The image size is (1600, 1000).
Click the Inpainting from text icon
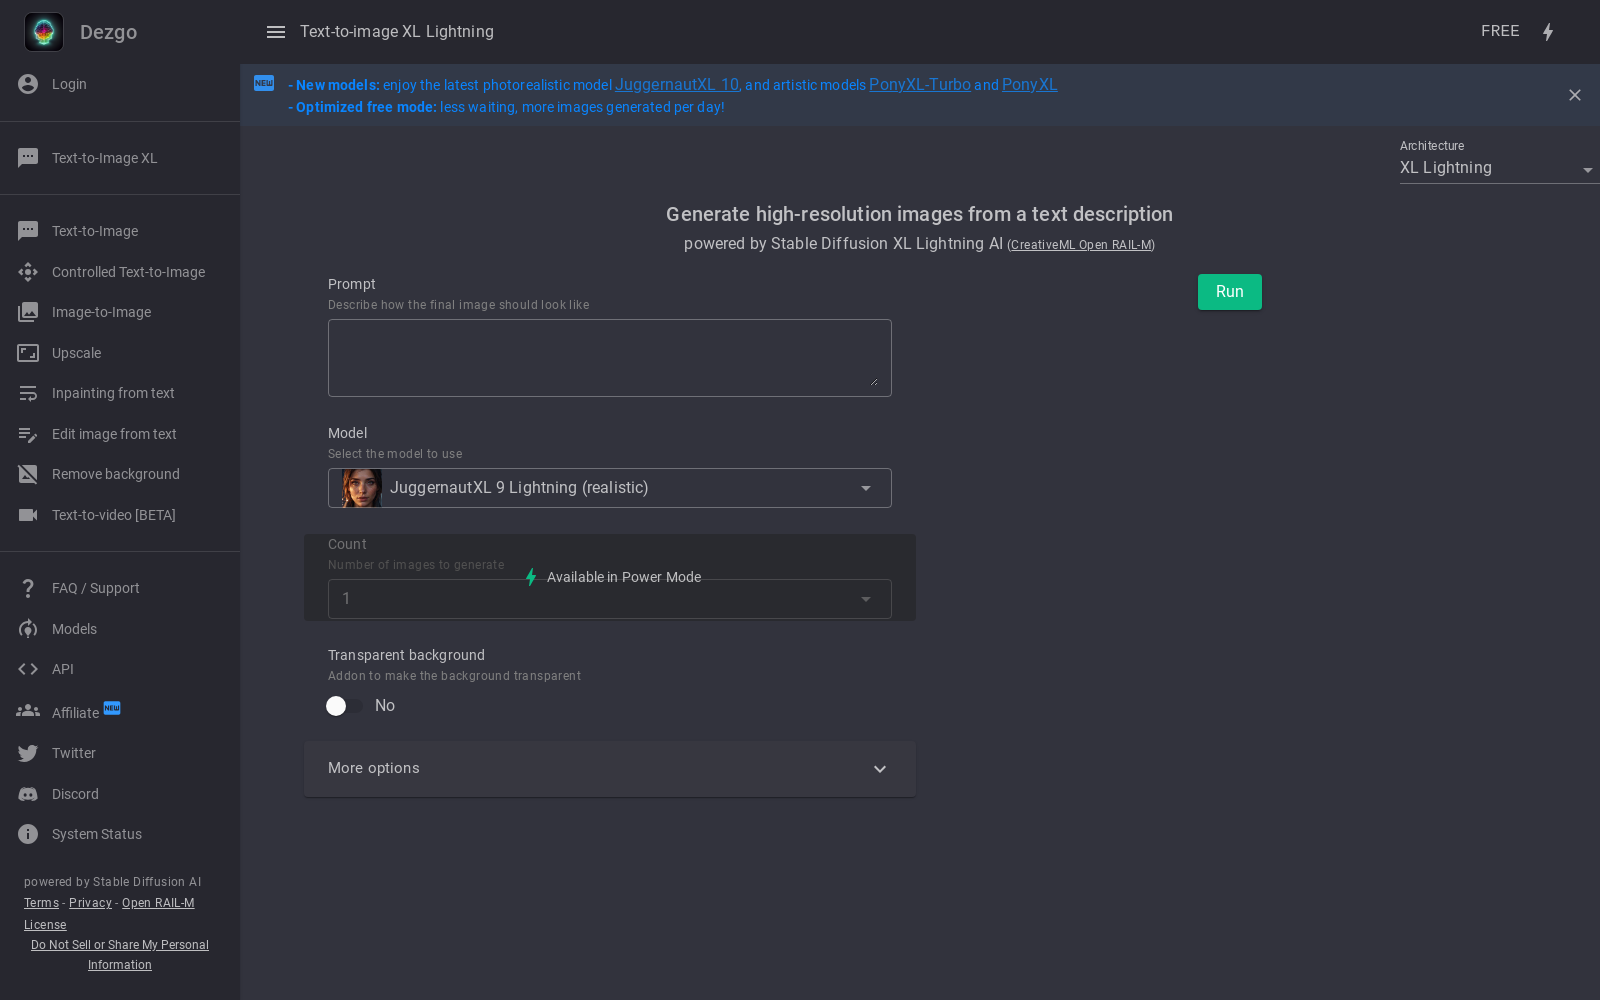(28, 393)
